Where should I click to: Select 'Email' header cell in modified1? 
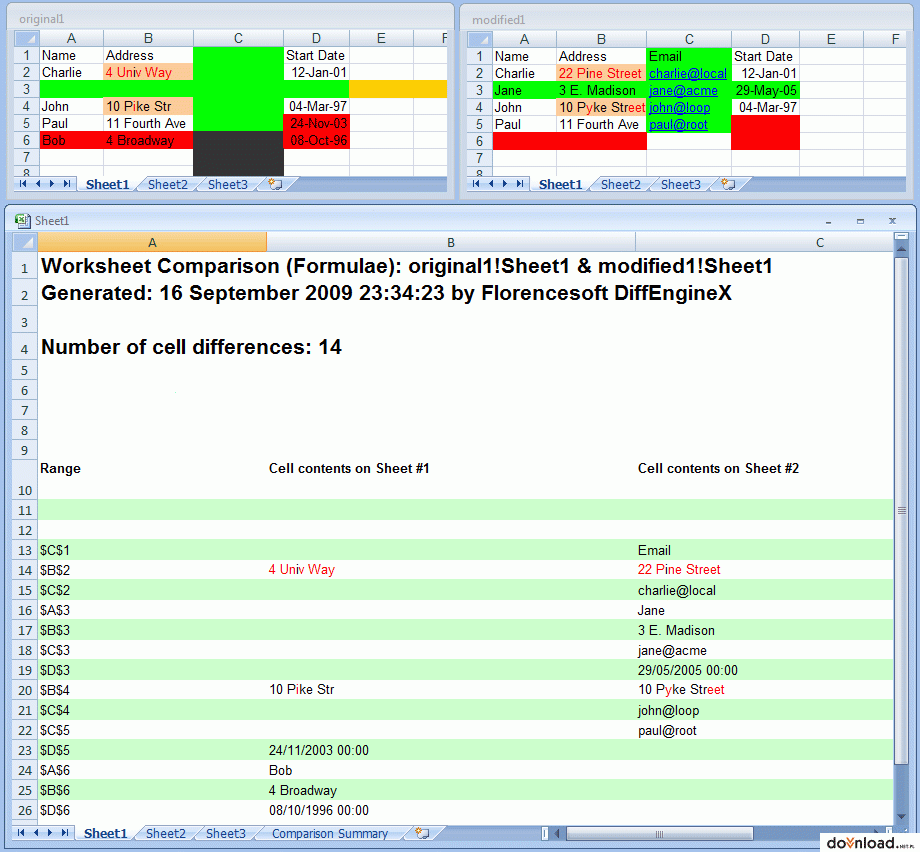(x=689, y=56)
